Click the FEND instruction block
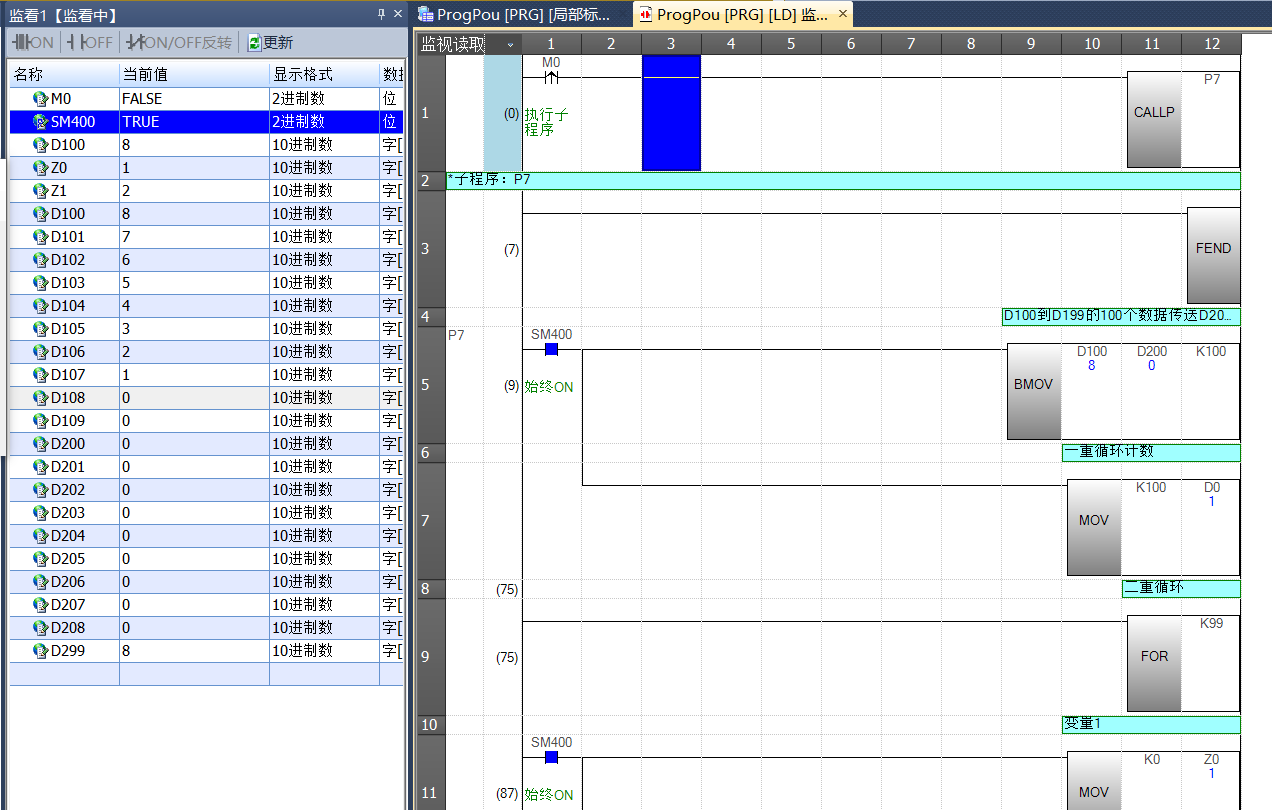The image size is (1272, 810). pos(1213,255)
